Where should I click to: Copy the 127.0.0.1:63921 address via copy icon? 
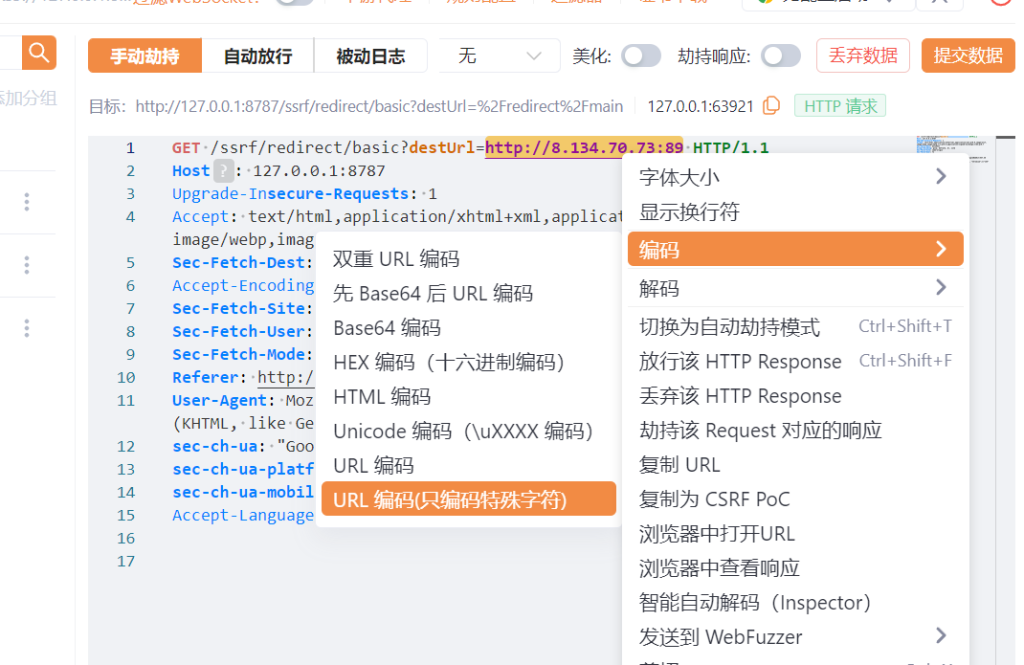point(771,106)
